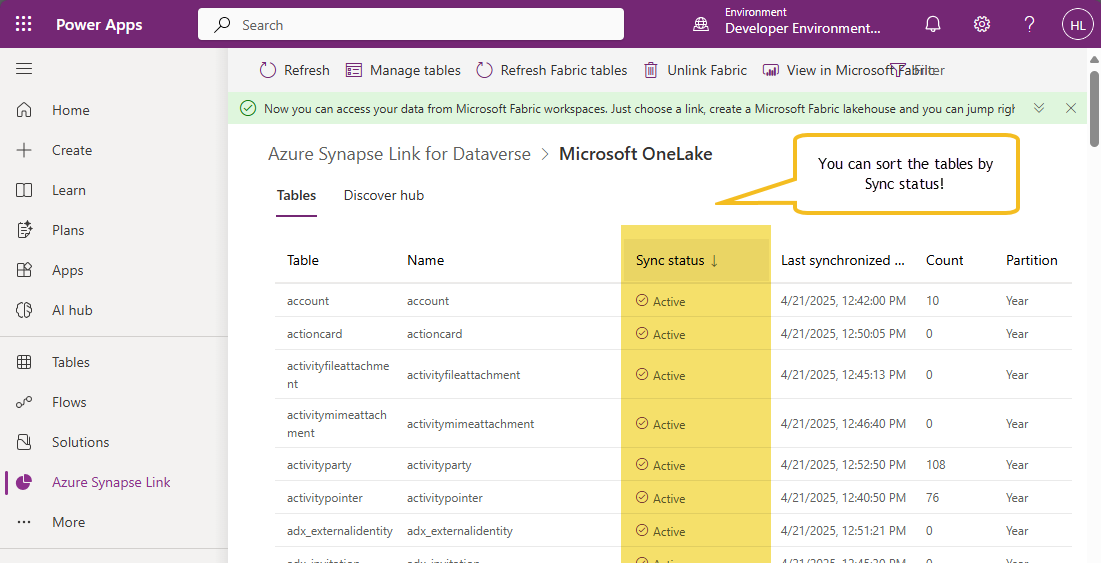1101x563 pixels.
Task: Select the activityfileattachment name cell
Action: pos(463,375)
